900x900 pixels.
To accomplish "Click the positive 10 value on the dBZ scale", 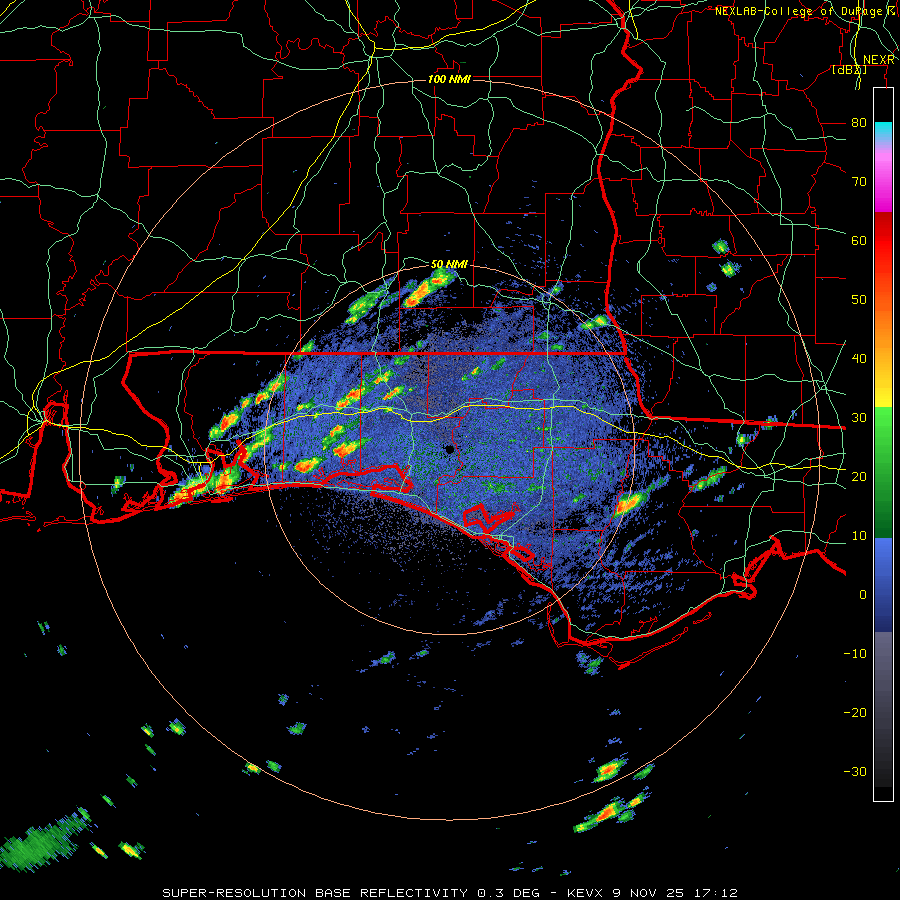I will pos(859,536).
